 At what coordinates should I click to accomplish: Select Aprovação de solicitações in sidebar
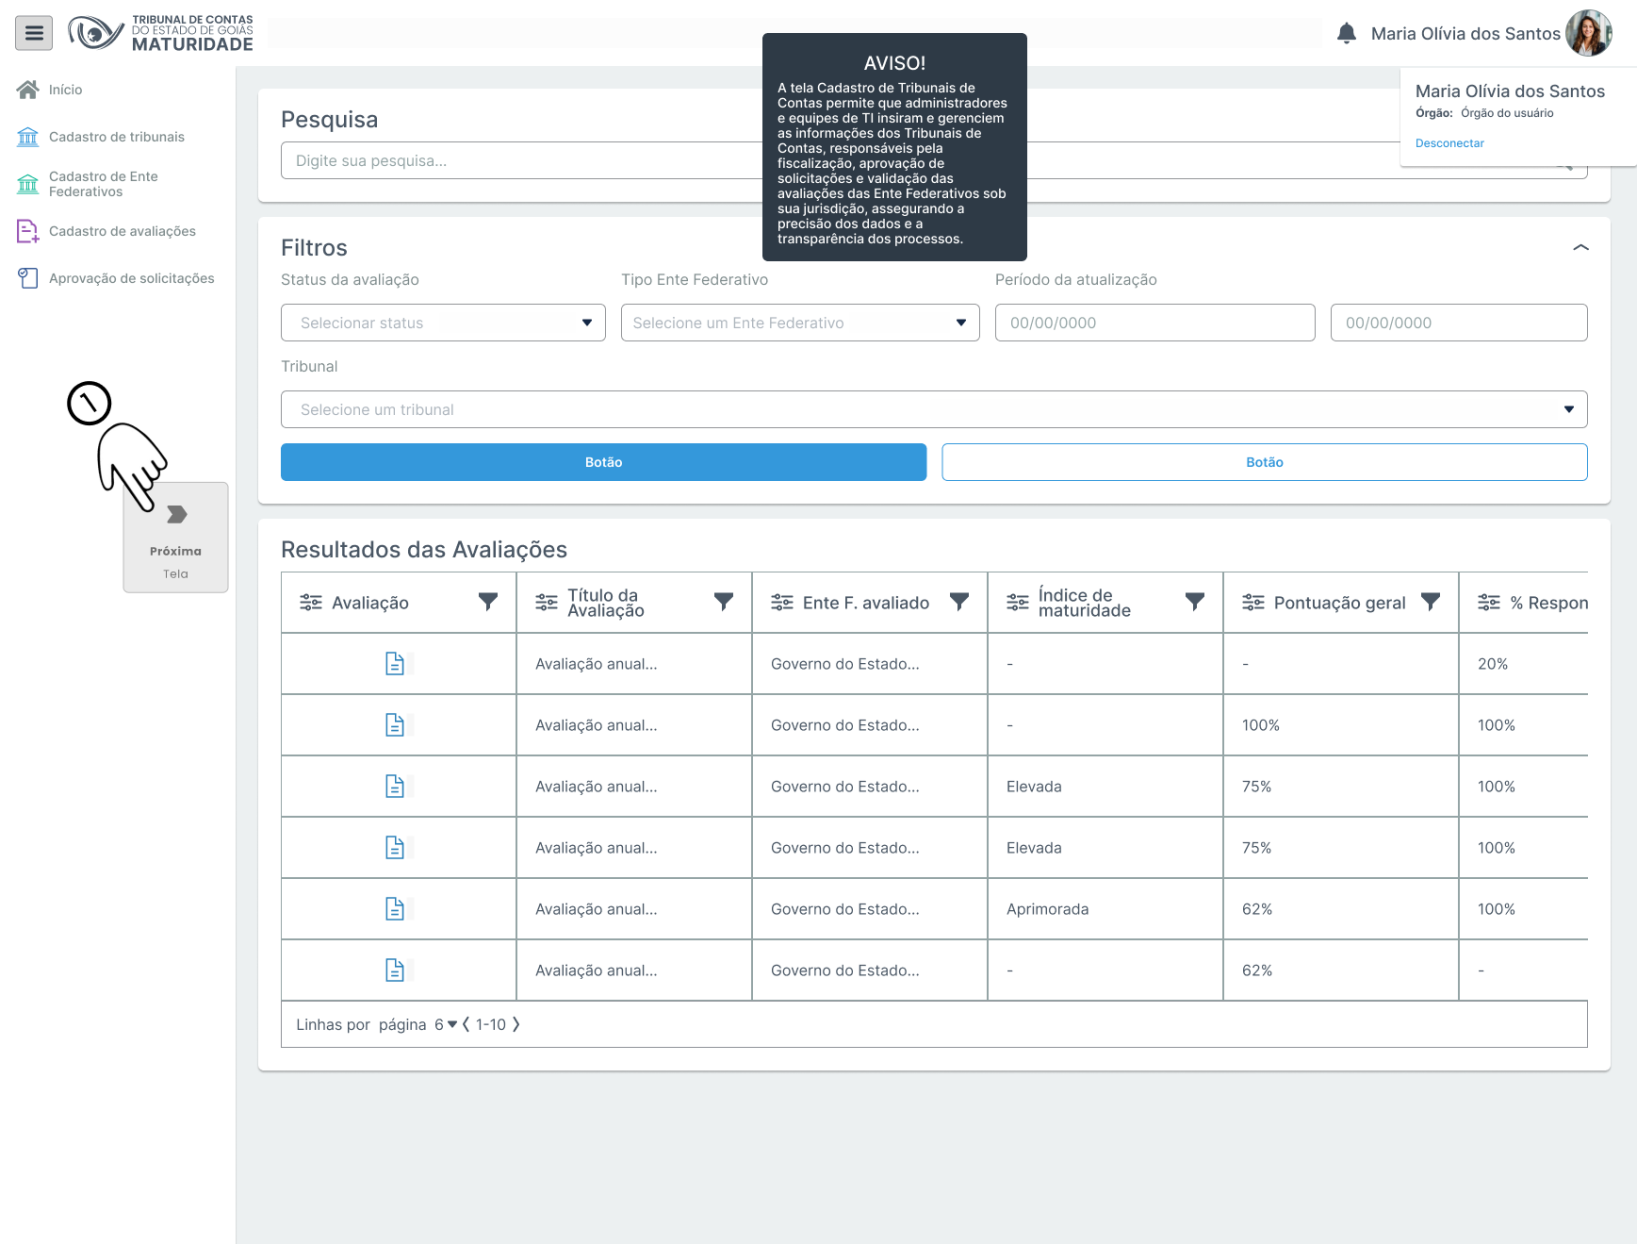(x=131, y=279)
